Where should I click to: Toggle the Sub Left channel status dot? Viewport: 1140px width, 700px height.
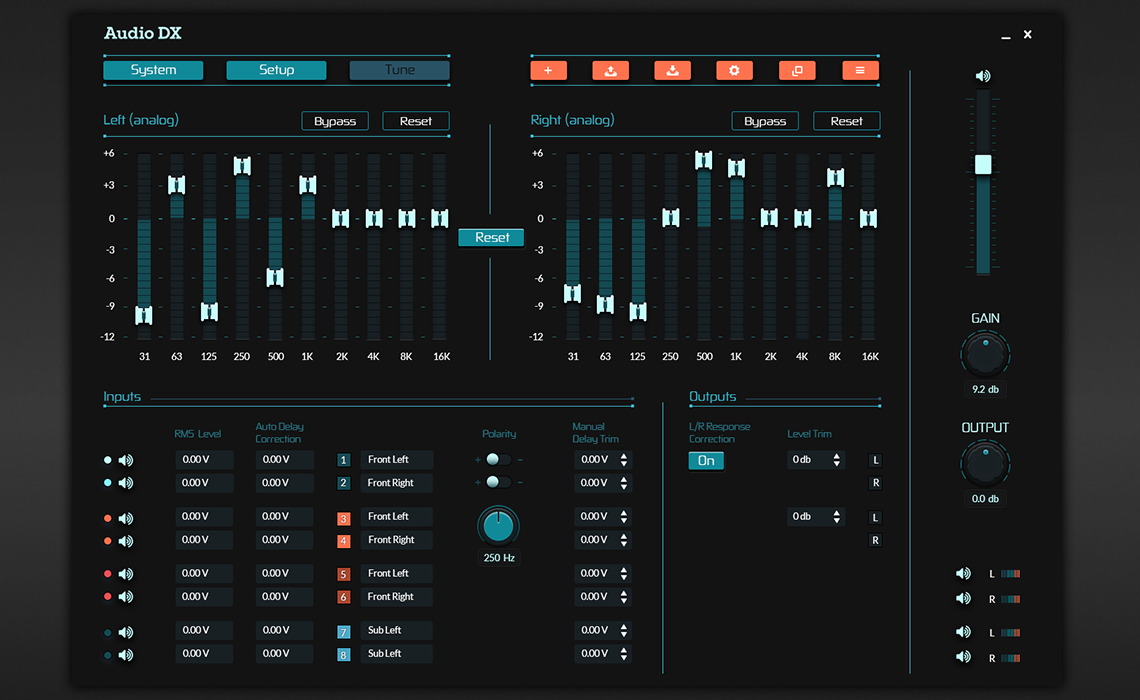coord(107,632)
